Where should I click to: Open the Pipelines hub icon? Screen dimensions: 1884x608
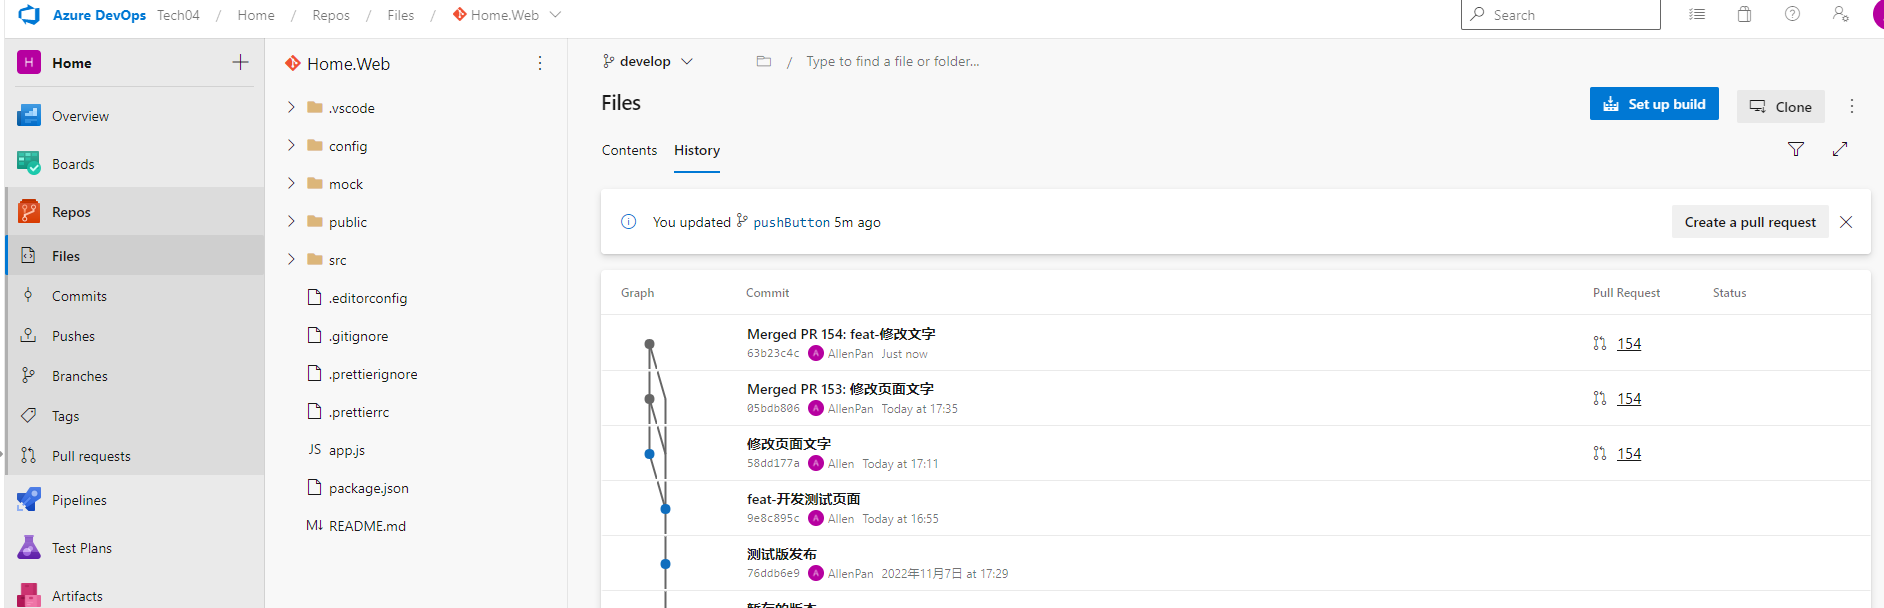[x=29, y=500]
